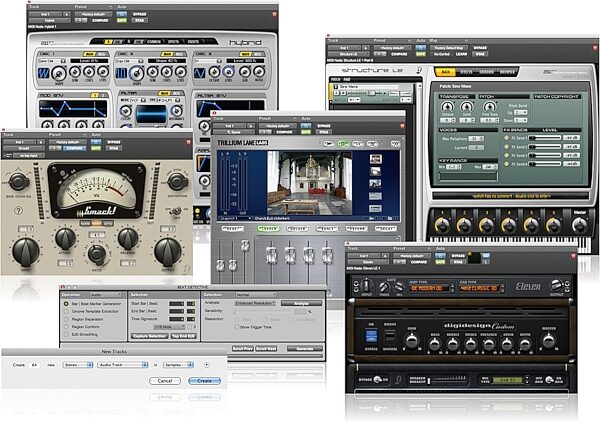
Task: Click the Osc 2 waveform icon in Hybrid
Action: (x=121, y=73)
